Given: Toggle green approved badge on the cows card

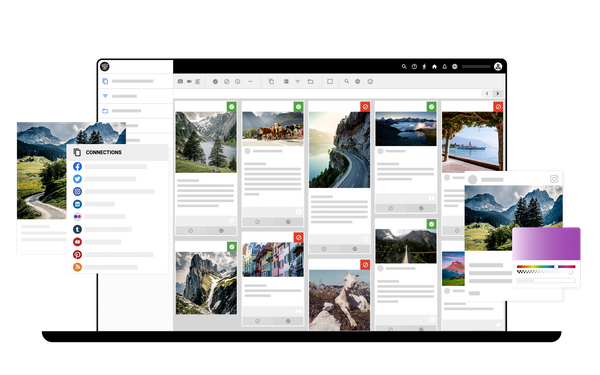Looking at the screenshot, I should coord(298,107).
